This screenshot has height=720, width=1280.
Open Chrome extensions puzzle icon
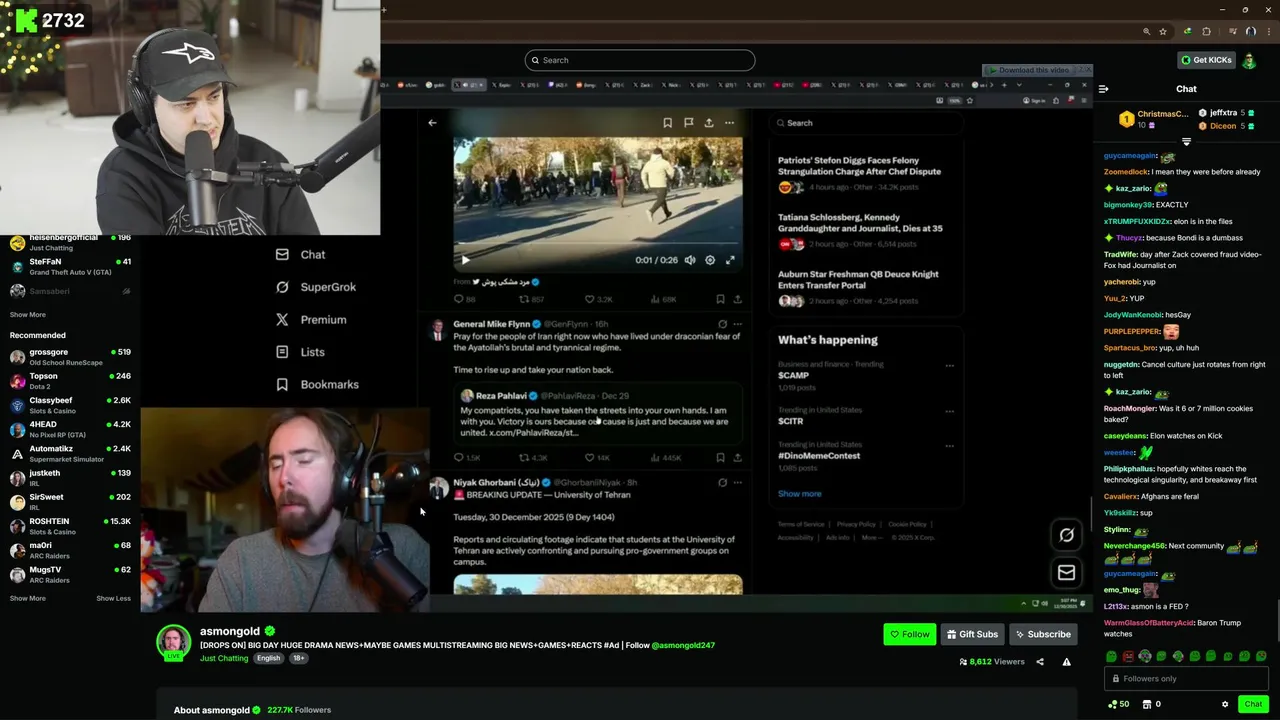click(1206, 32)
